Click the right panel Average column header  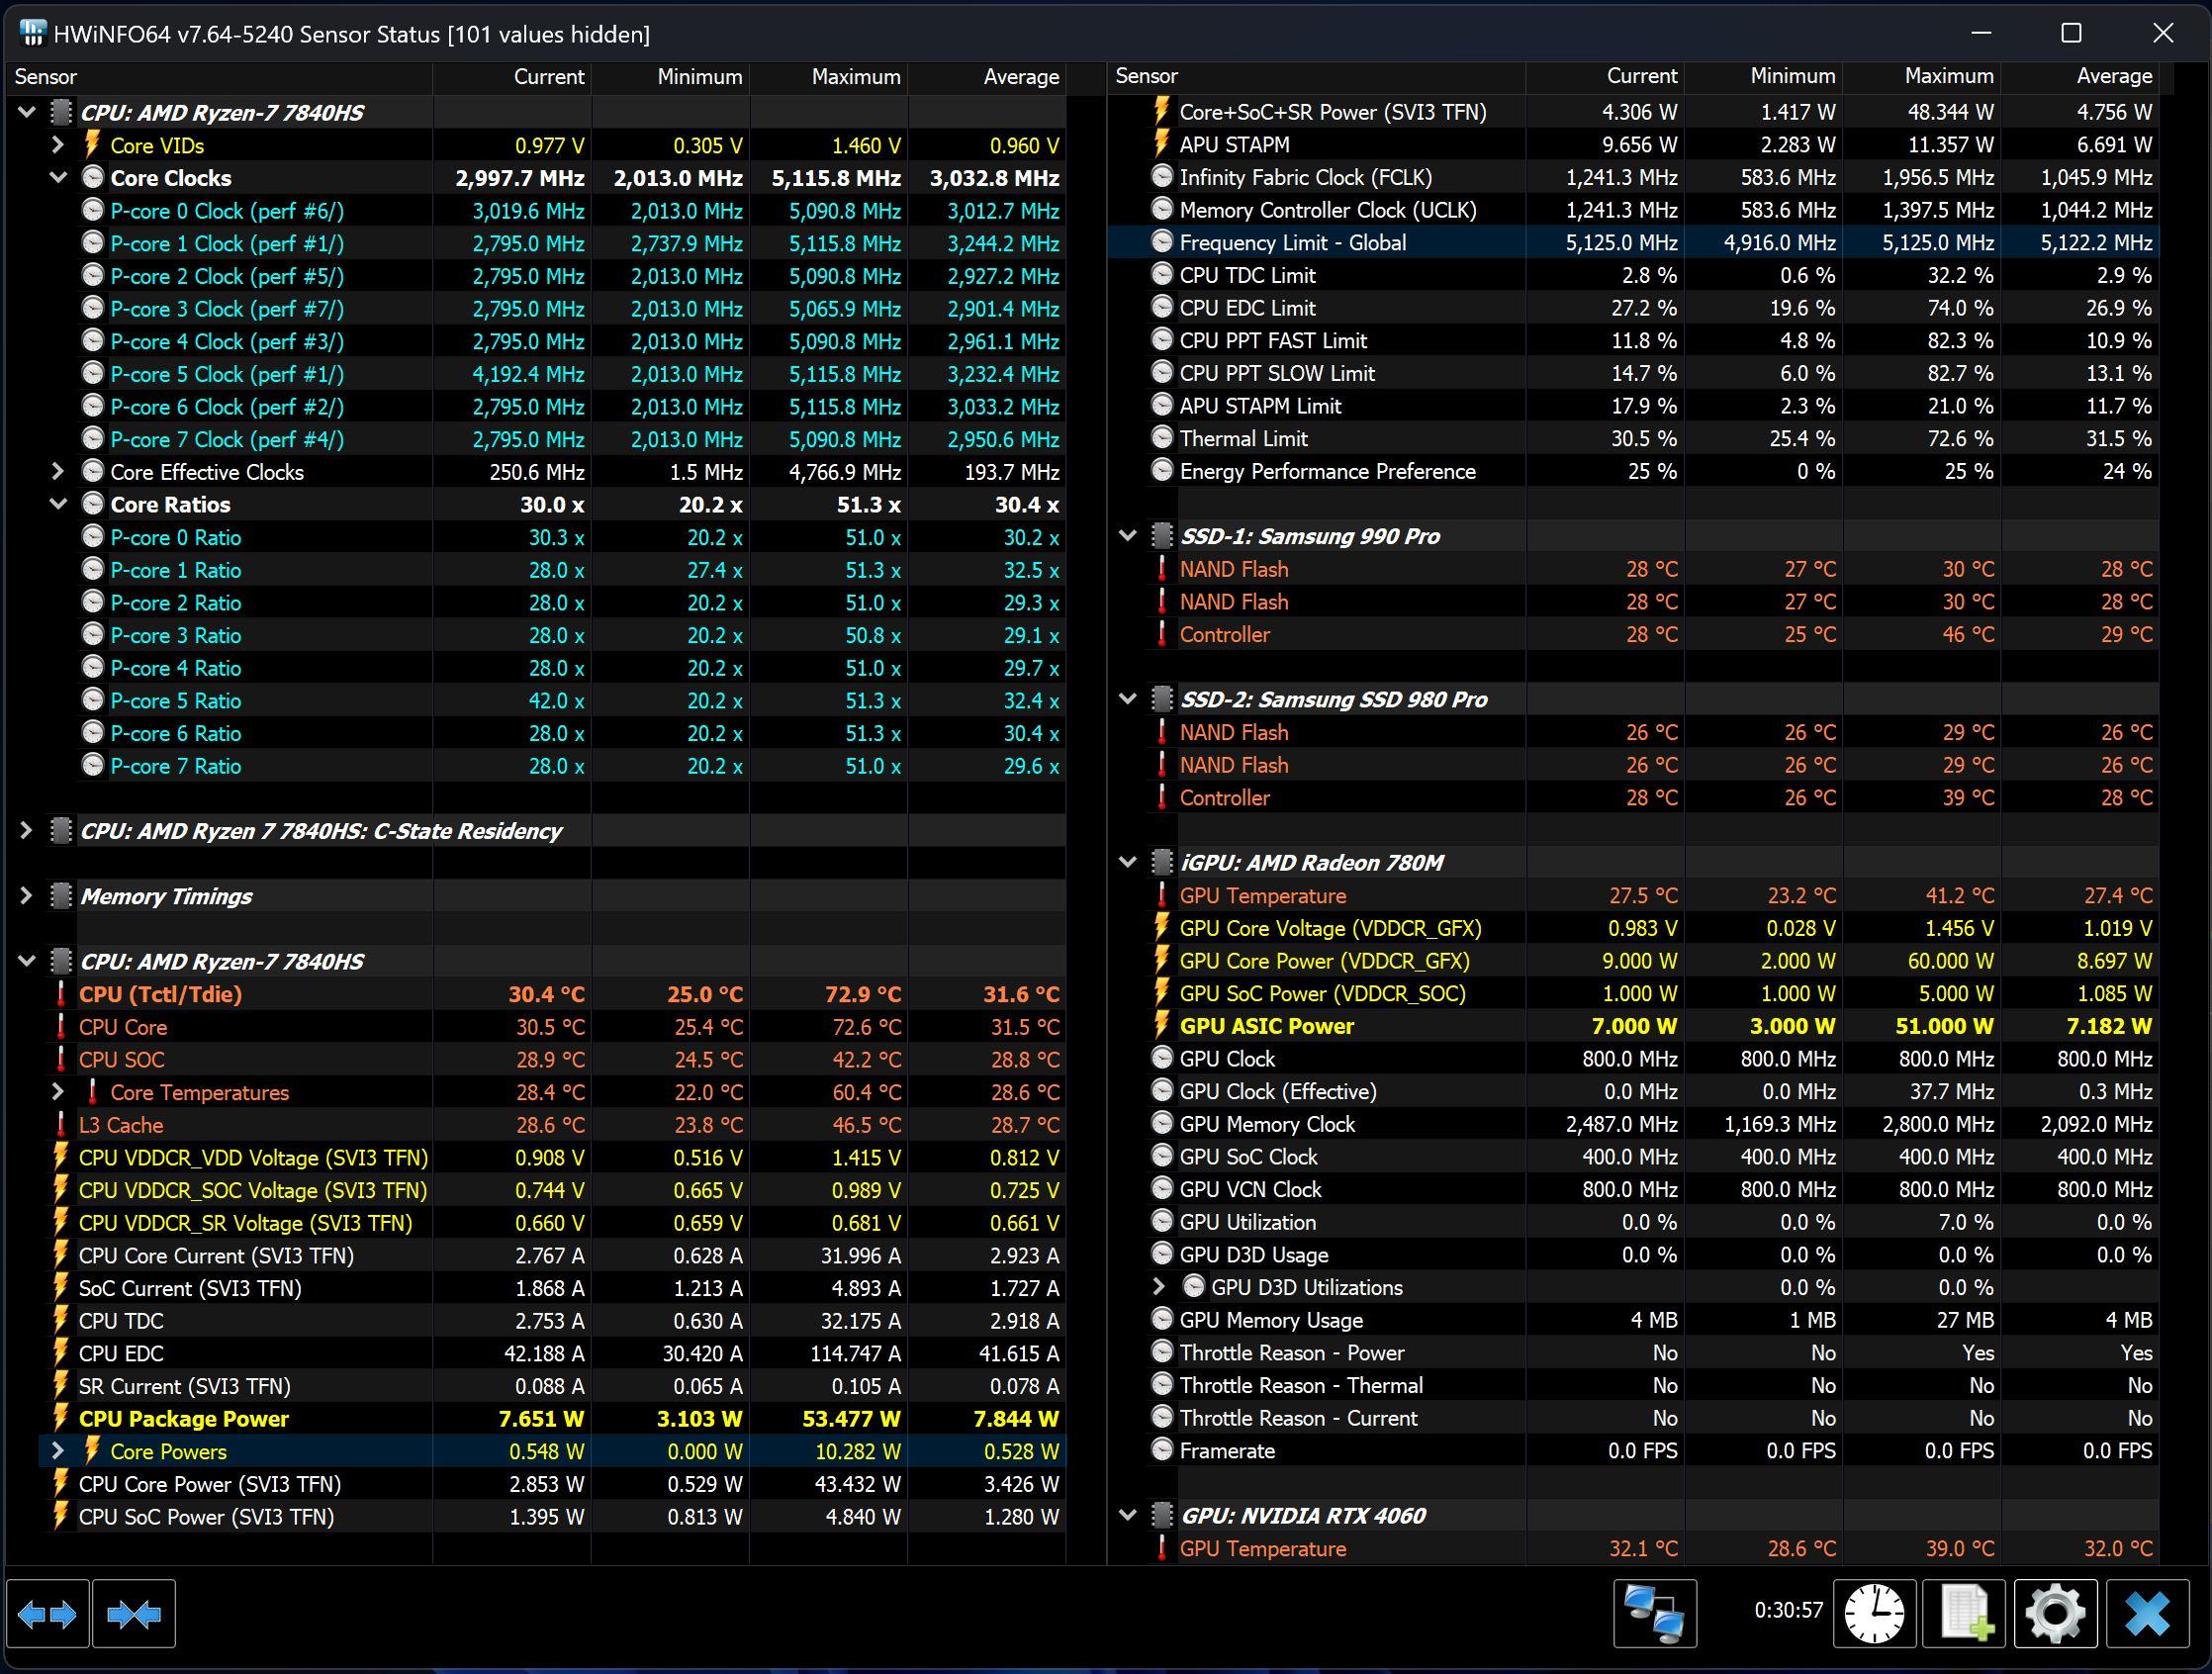point(2113,76)
